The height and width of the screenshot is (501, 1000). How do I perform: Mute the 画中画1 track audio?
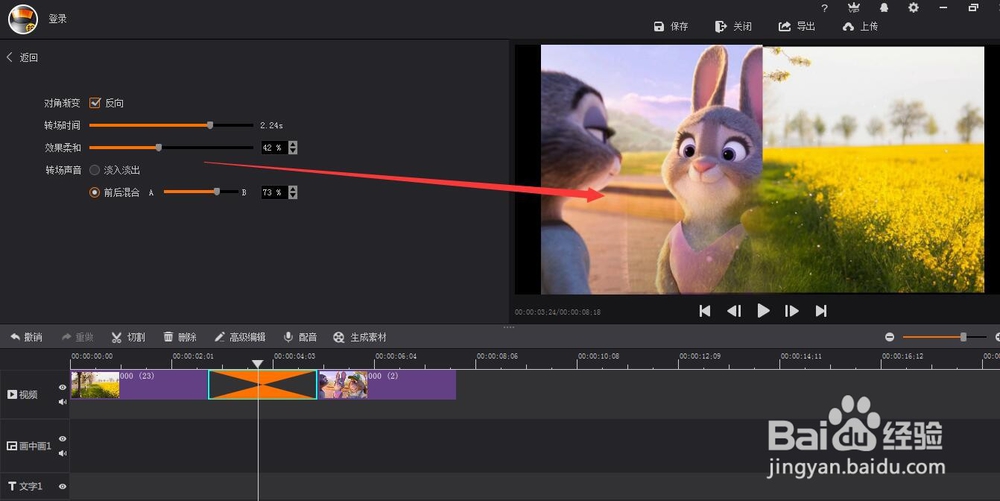click(x=62, y=453)
